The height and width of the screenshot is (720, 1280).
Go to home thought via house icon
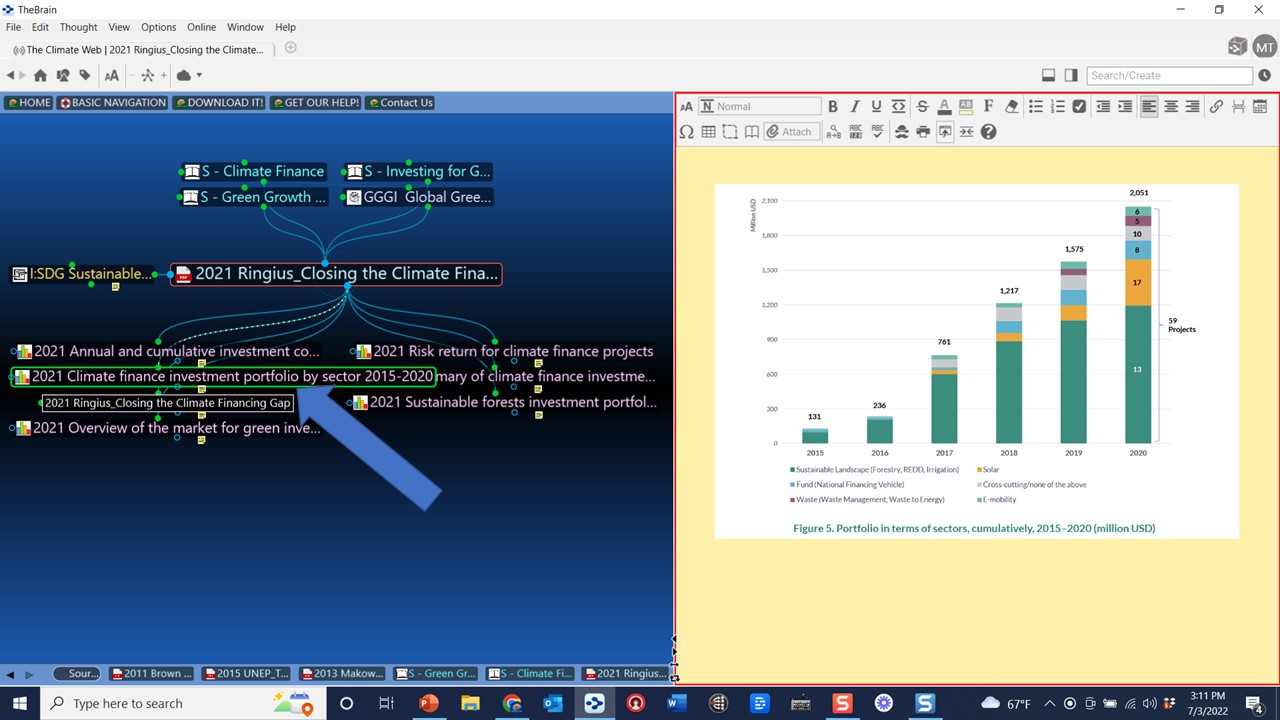[40, 75]
